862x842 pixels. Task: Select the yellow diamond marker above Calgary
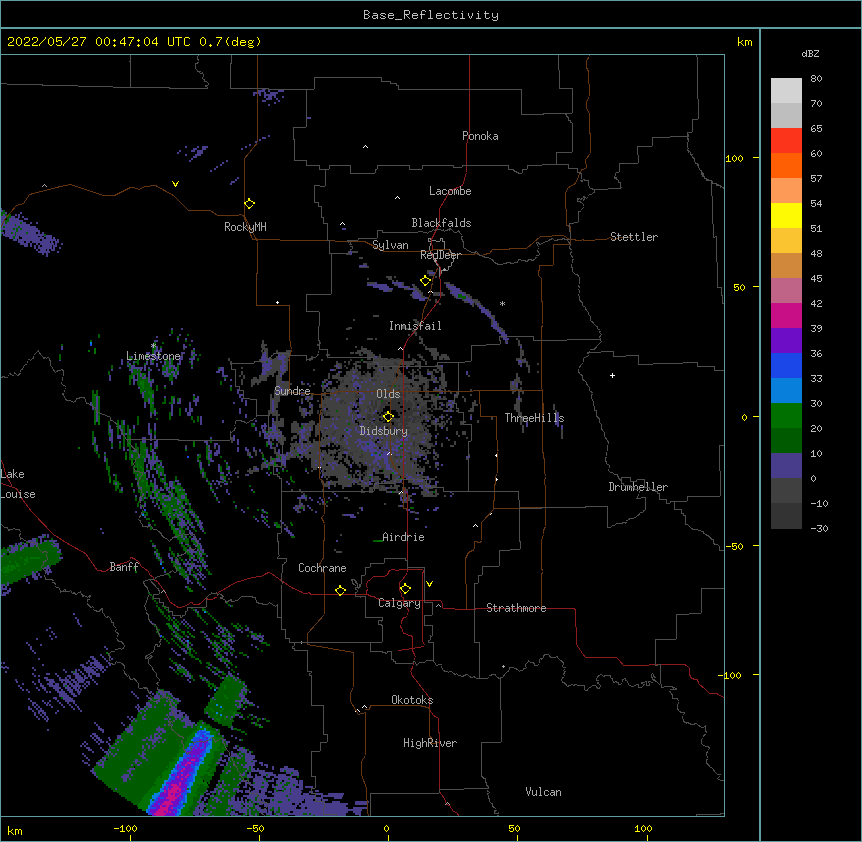click(x=405, y=589)
